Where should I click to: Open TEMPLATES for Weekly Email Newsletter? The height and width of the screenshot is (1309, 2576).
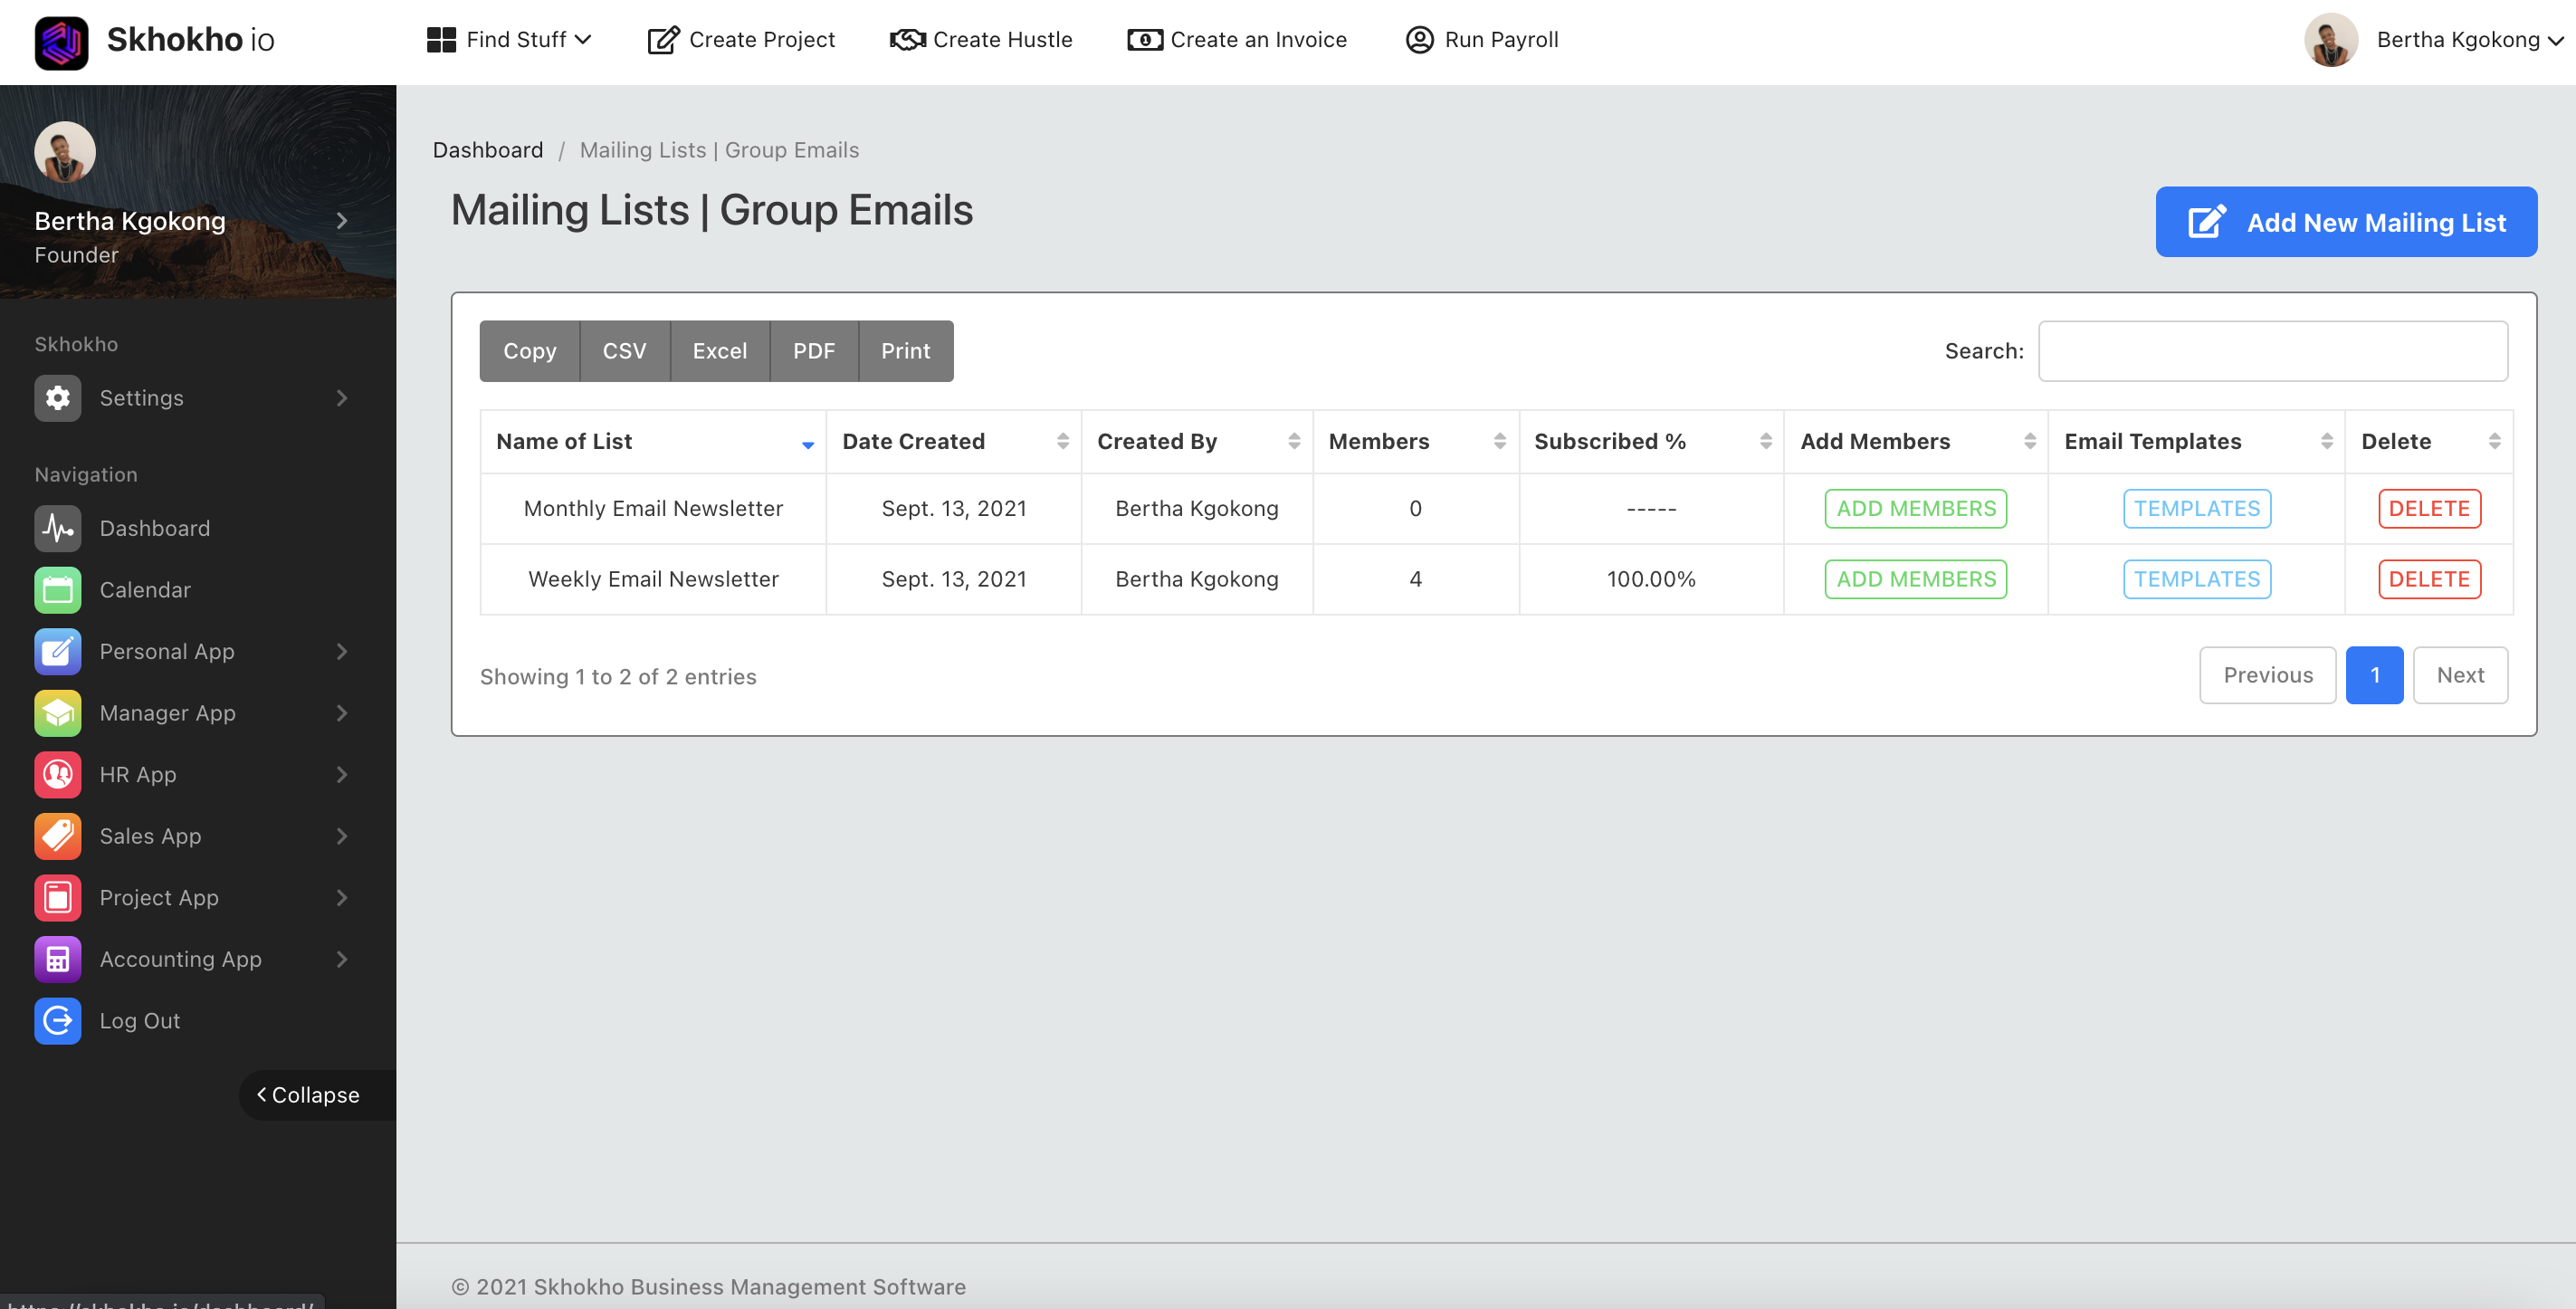click(2196, 579)
